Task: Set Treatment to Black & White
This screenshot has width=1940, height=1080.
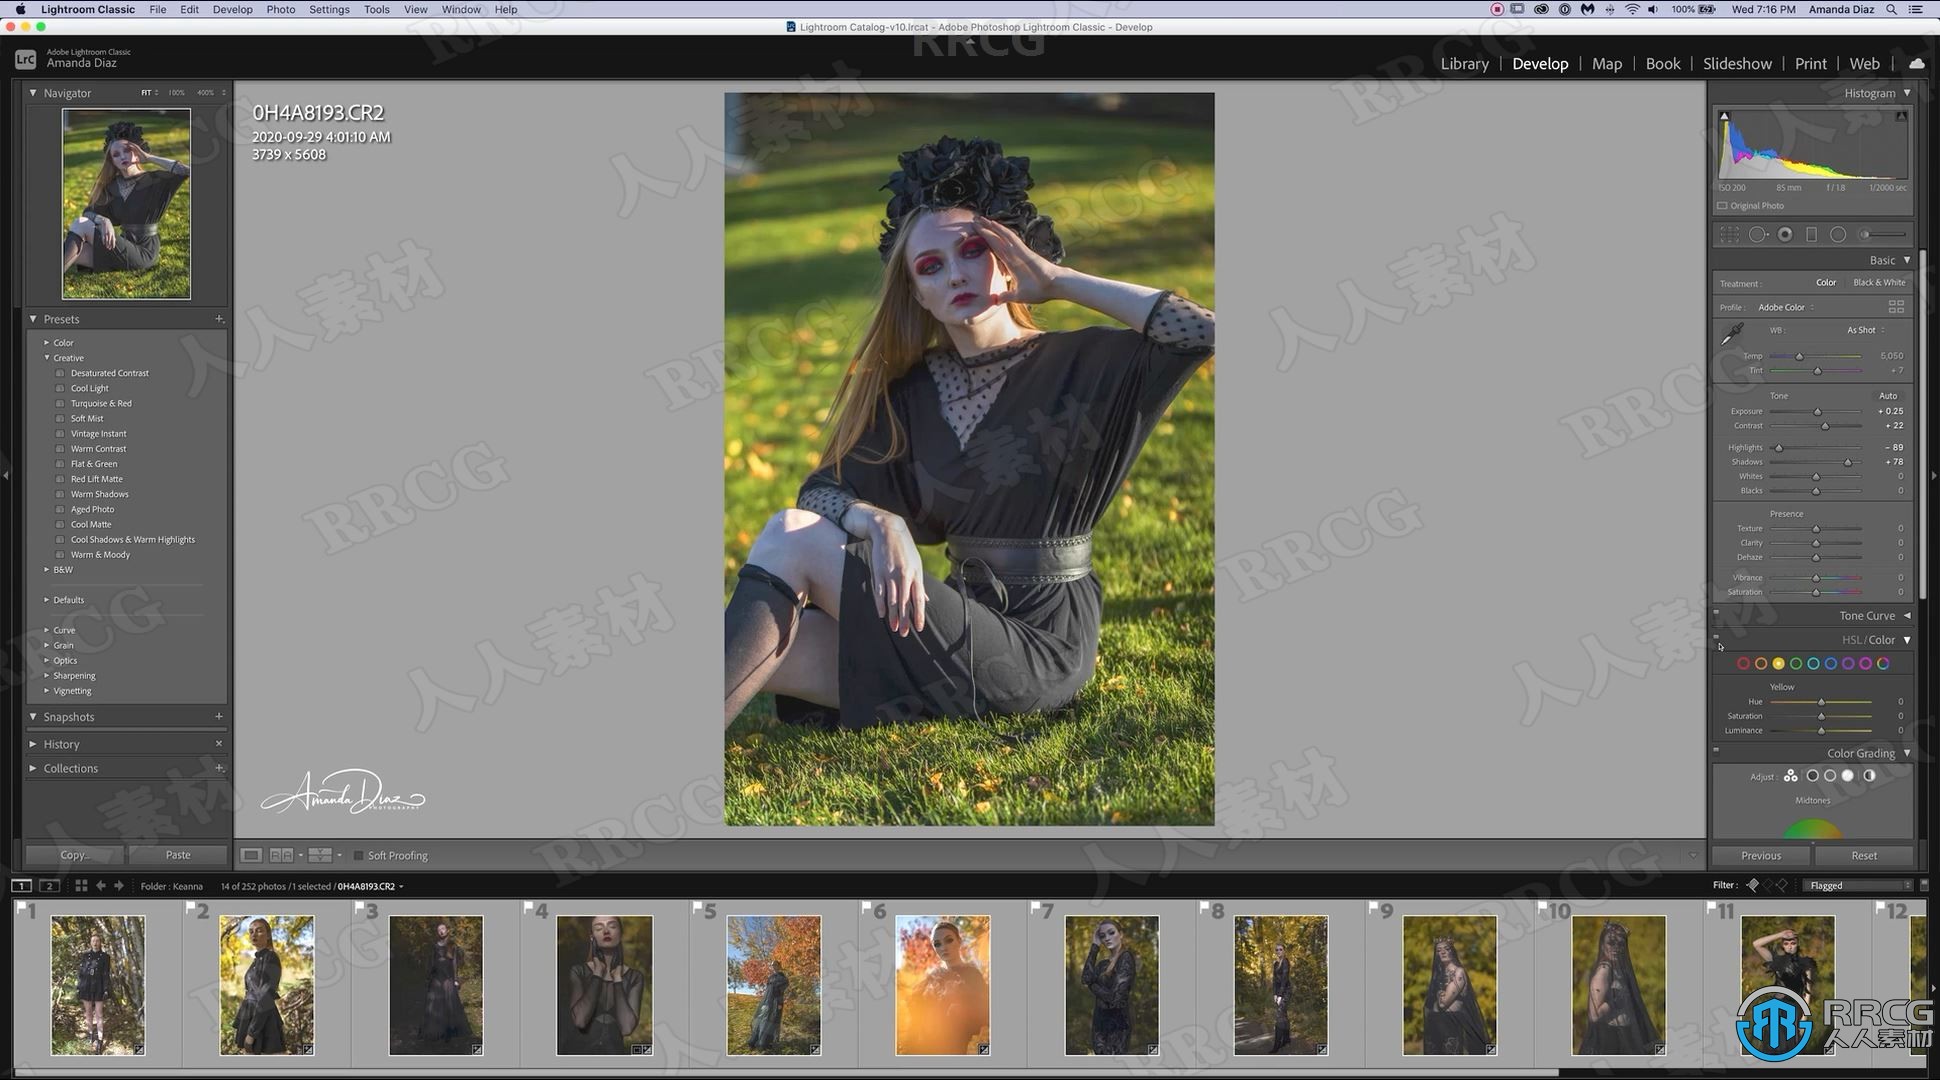Action: (1879, 283)
